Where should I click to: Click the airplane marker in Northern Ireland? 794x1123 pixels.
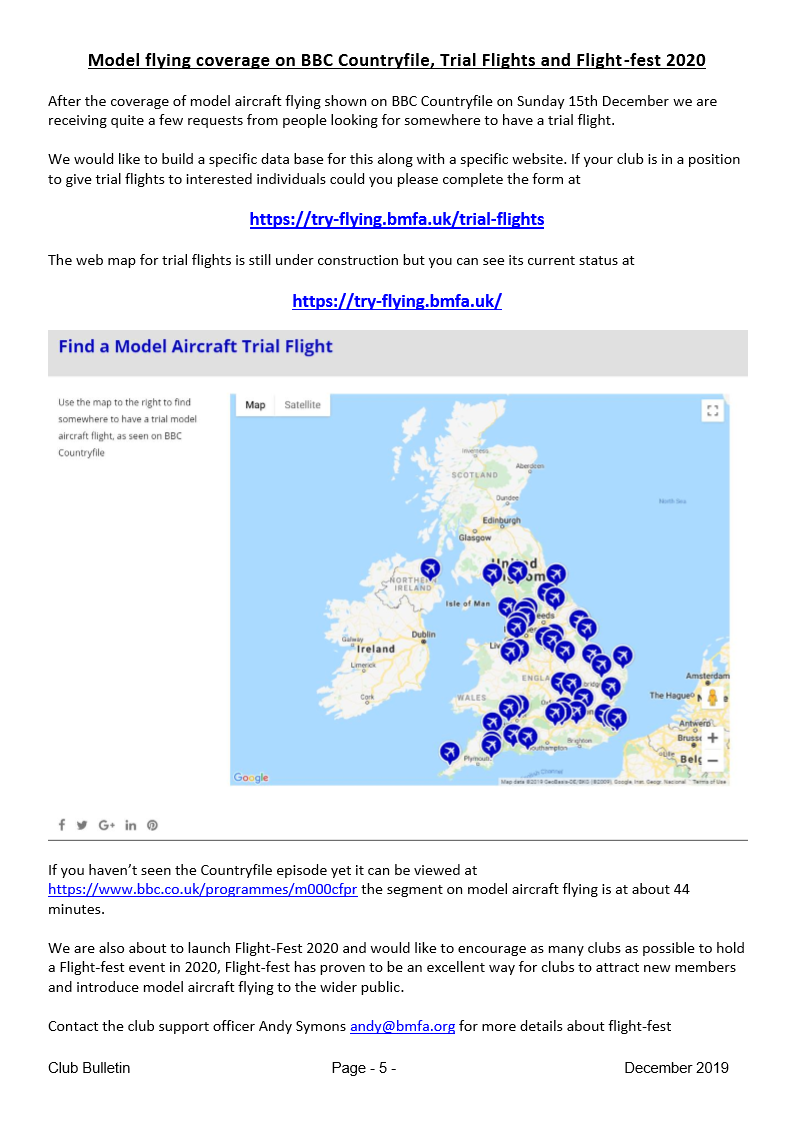[x=430, y=569]
